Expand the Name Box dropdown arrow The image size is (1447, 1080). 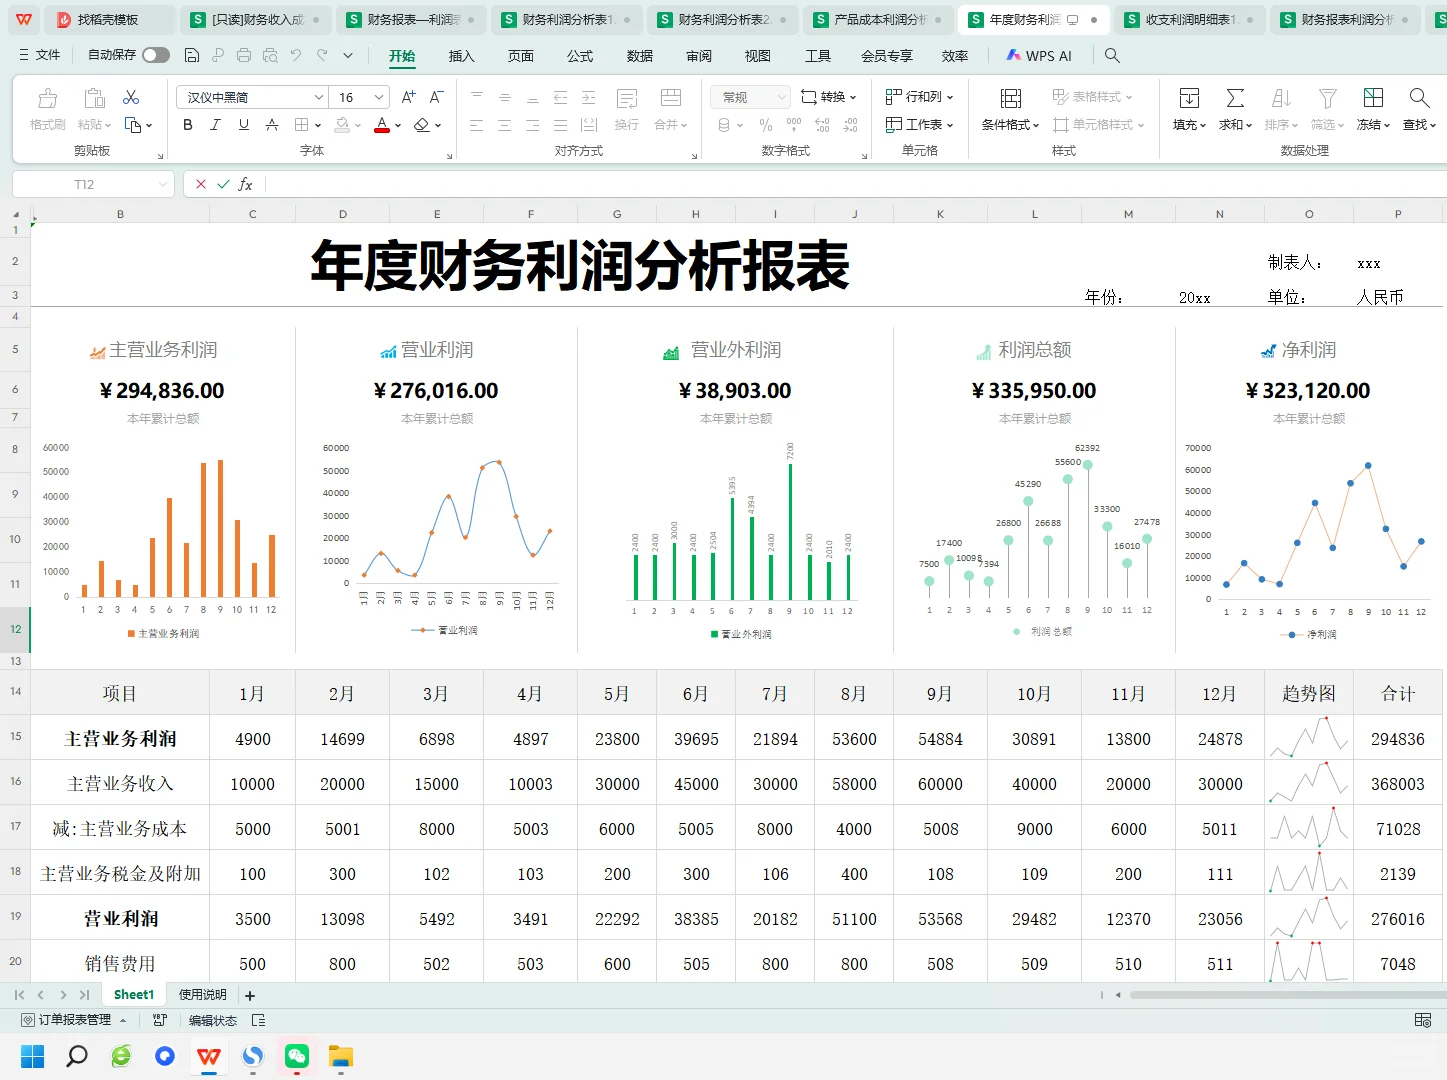162,184
